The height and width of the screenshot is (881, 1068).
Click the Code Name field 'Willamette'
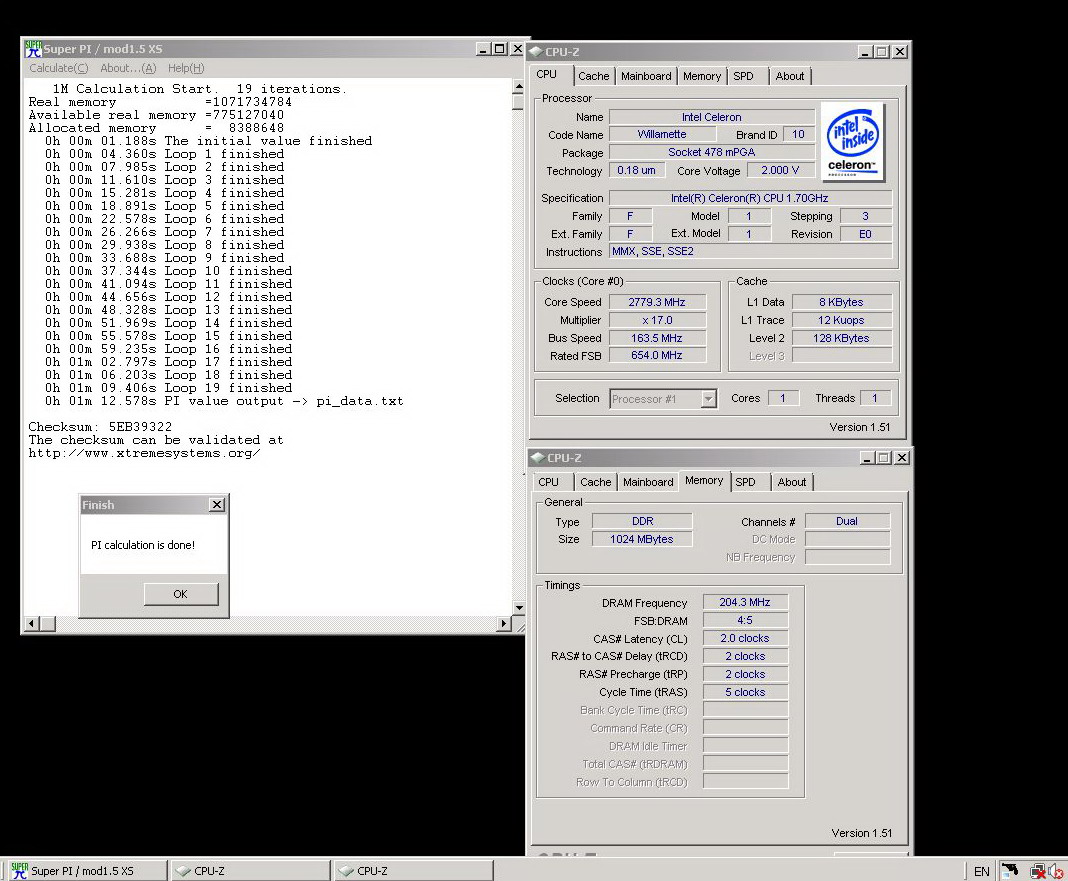pyautogui.click(x=662, y=134)
